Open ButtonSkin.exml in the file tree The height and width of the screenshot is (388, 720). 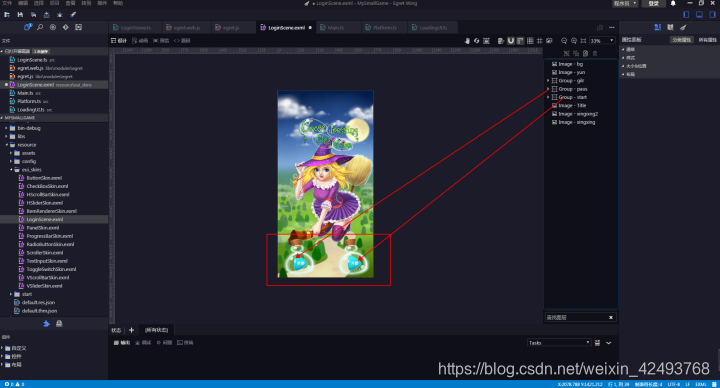[x=44, y=178]
